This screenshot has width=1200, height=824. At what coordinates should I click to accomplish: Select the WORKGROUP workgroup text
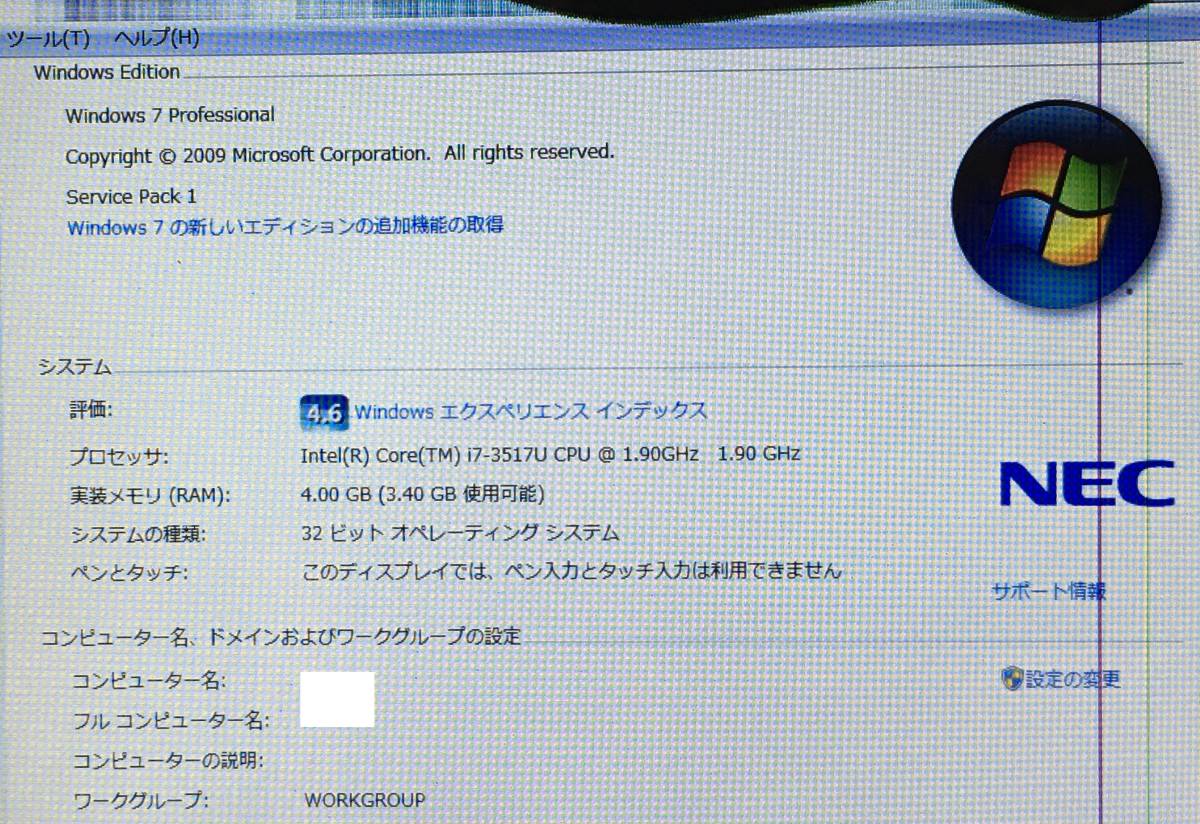pyautogui.click(x=363, y=799)
